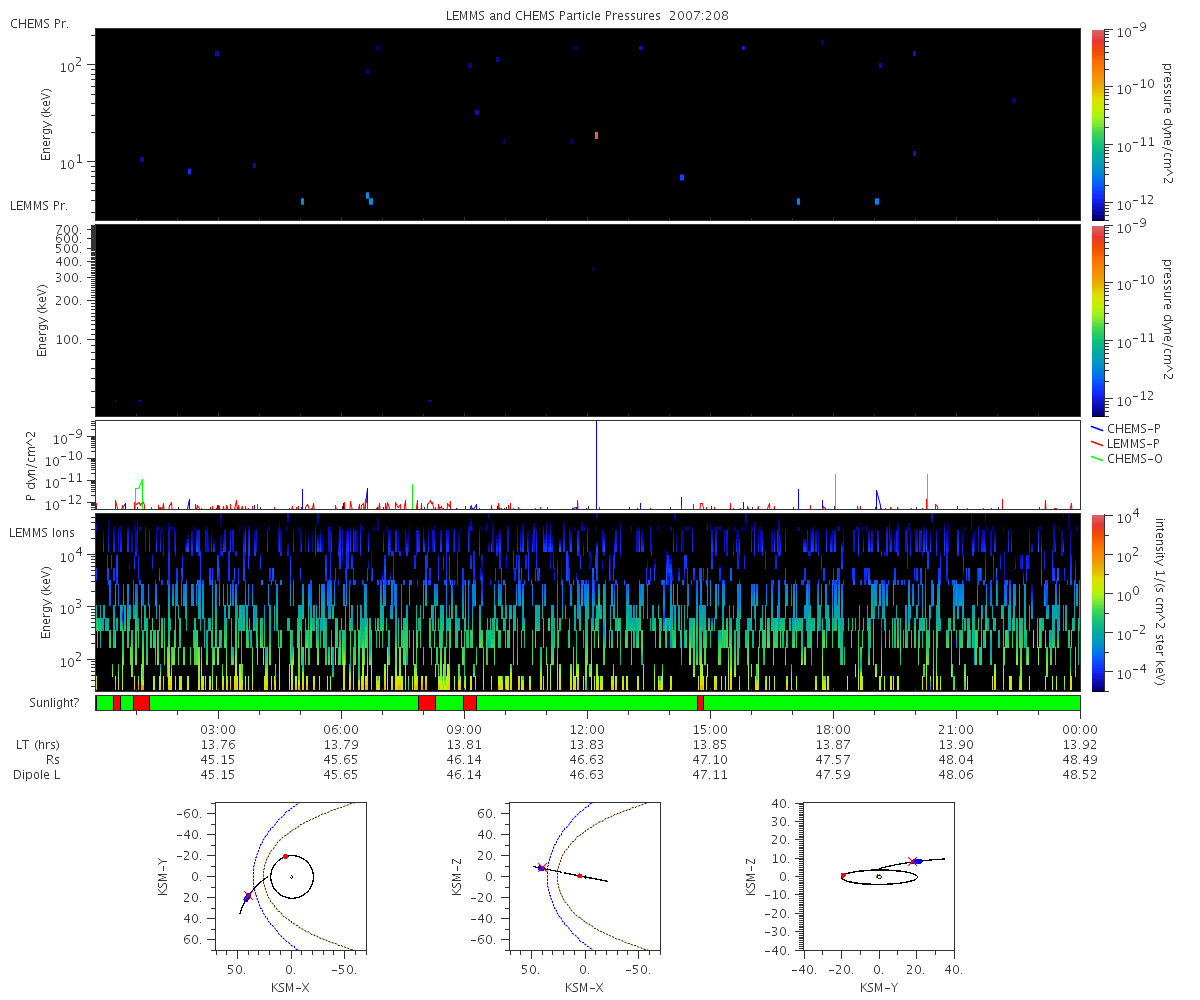Viewport: 1200px width, 1000px height.
Task: Click the red pixel in the CHEMS pressure spectrogram
Action: click(x=596, y=135)
